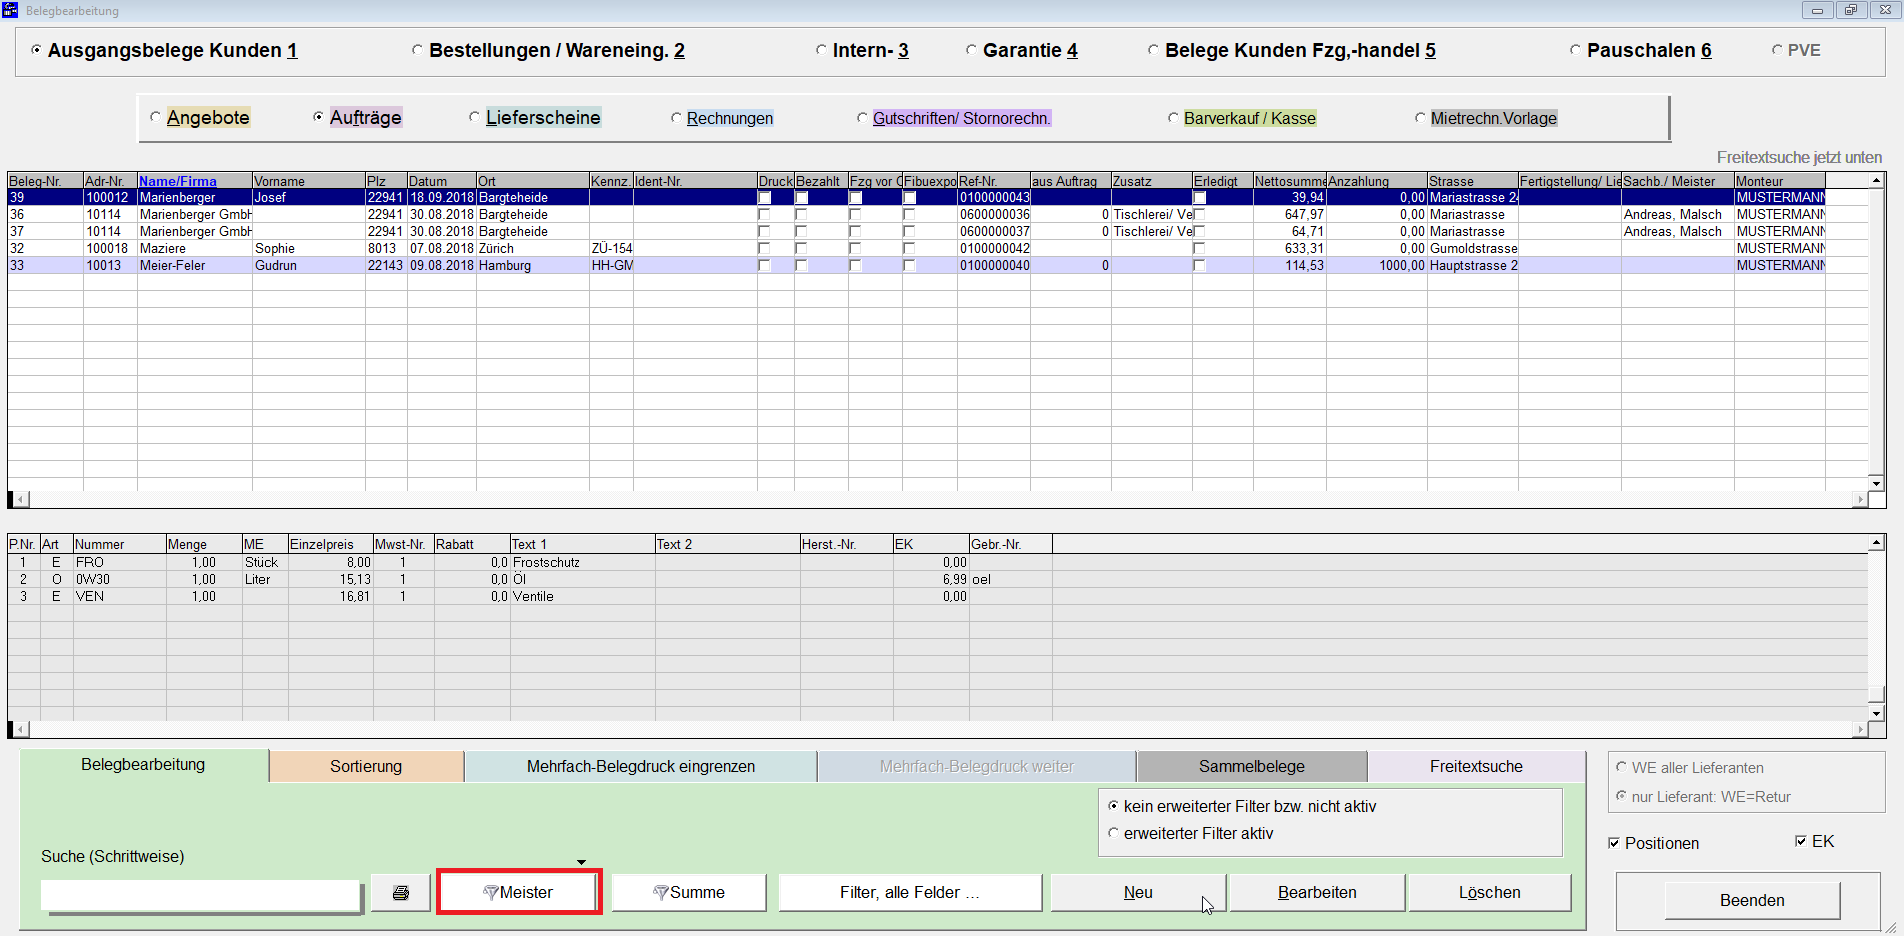Select Mietrechn.Vorlage radio option

tap(1420, 118)
